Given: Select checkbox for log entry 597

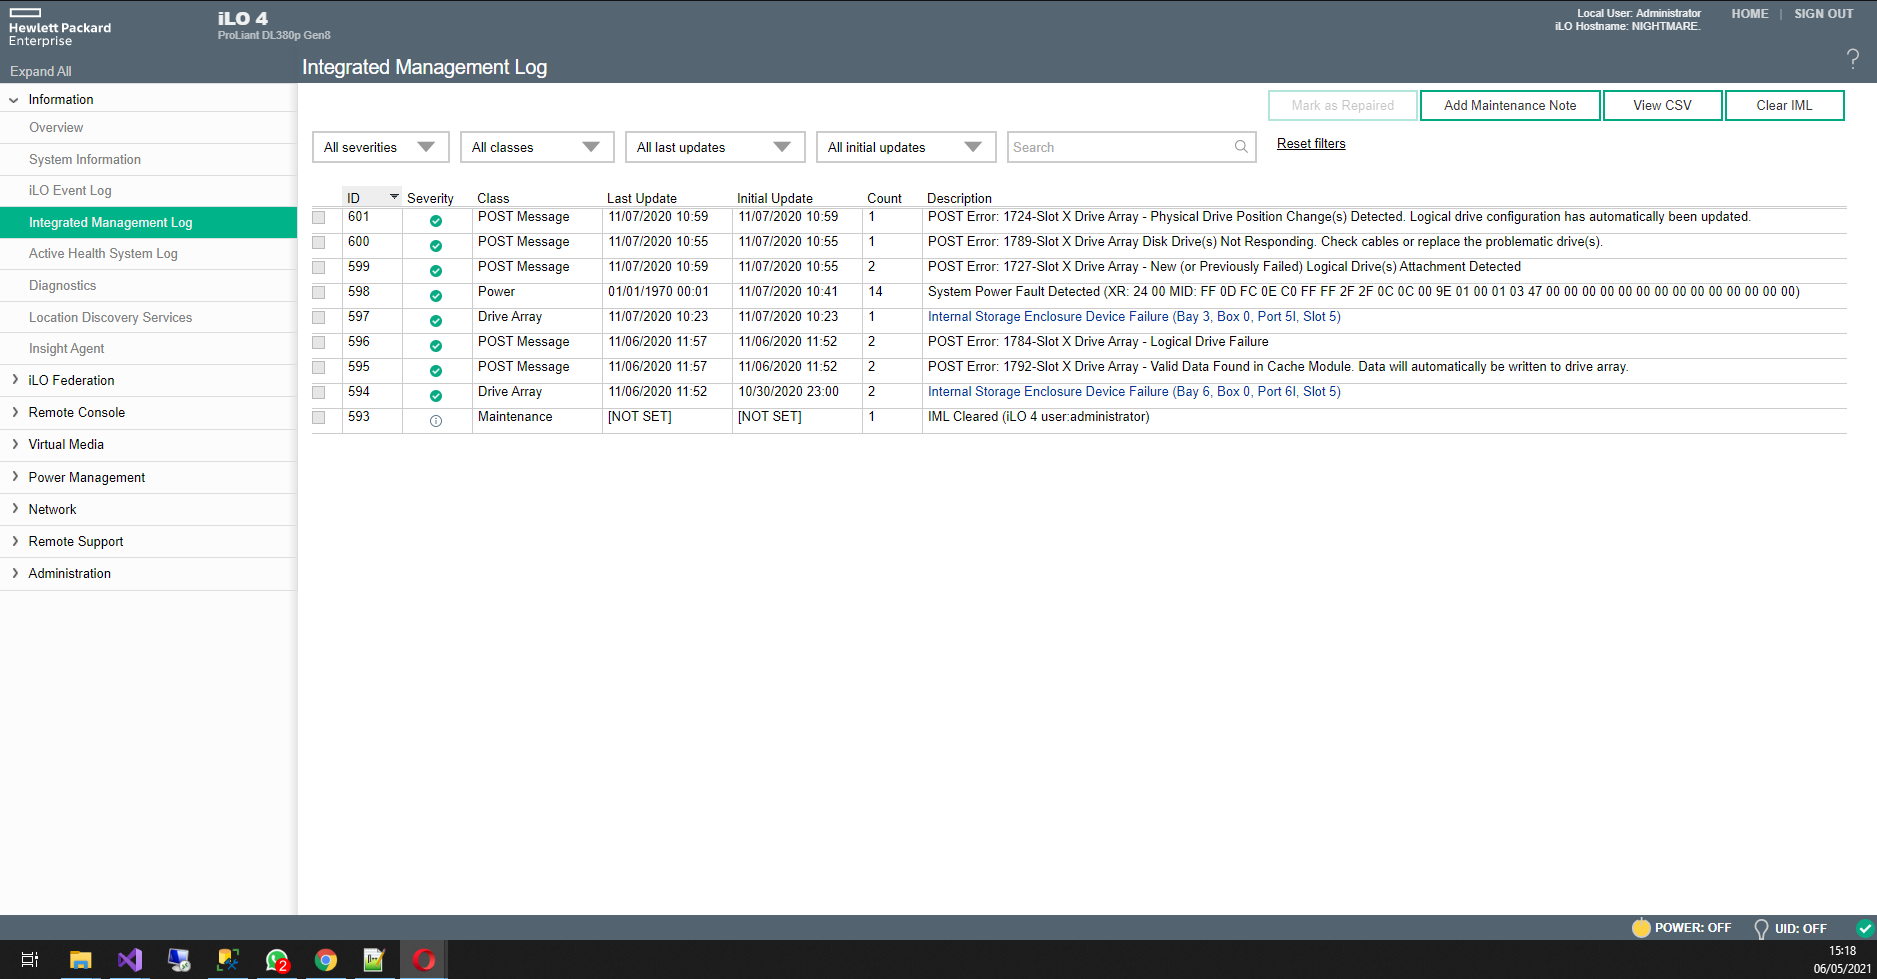Looking at the screenshot, I should [x=319, y=317].
